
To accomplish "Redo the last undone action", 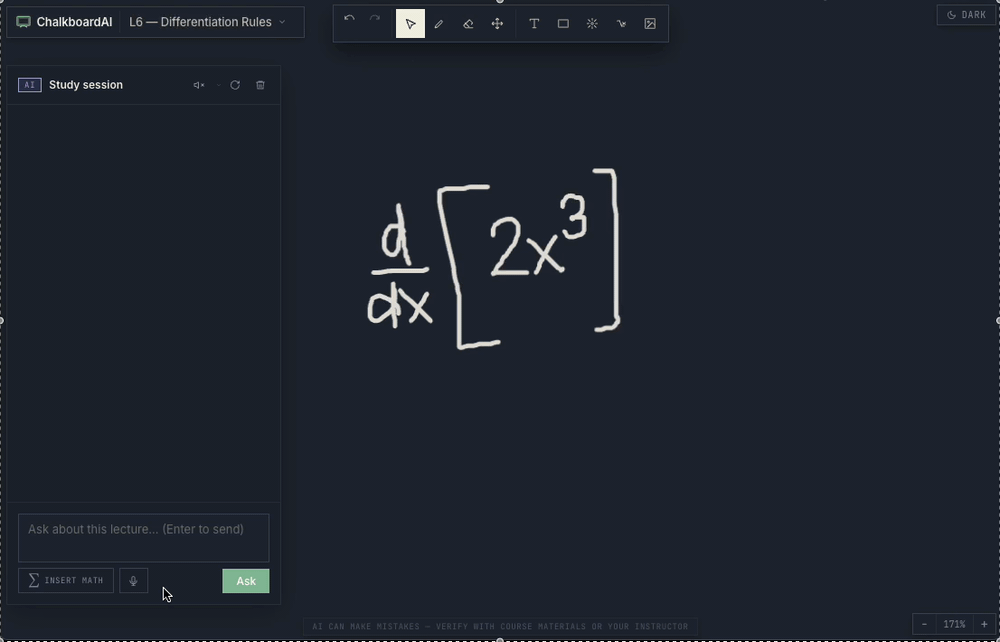I will (x=375, y=18).
